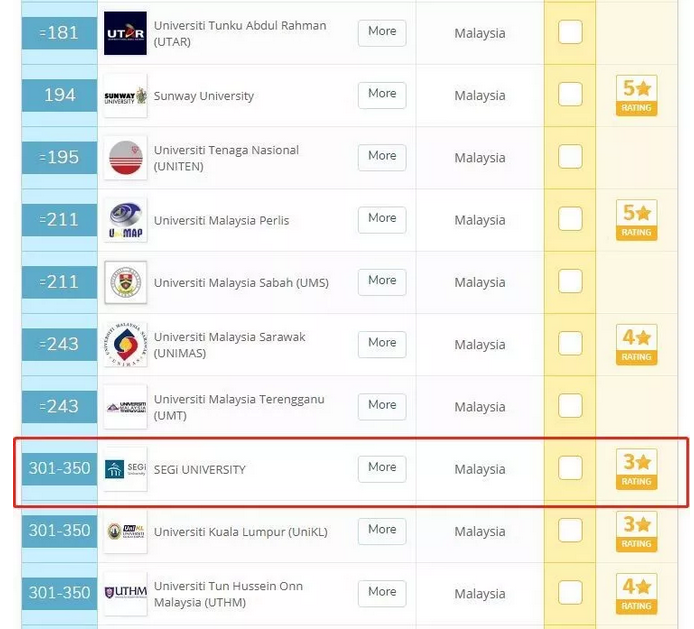Tick the compare checkbox for Sunway University
Image resolution: width=694 pixels, height=629 pixels.
[570, 95]
